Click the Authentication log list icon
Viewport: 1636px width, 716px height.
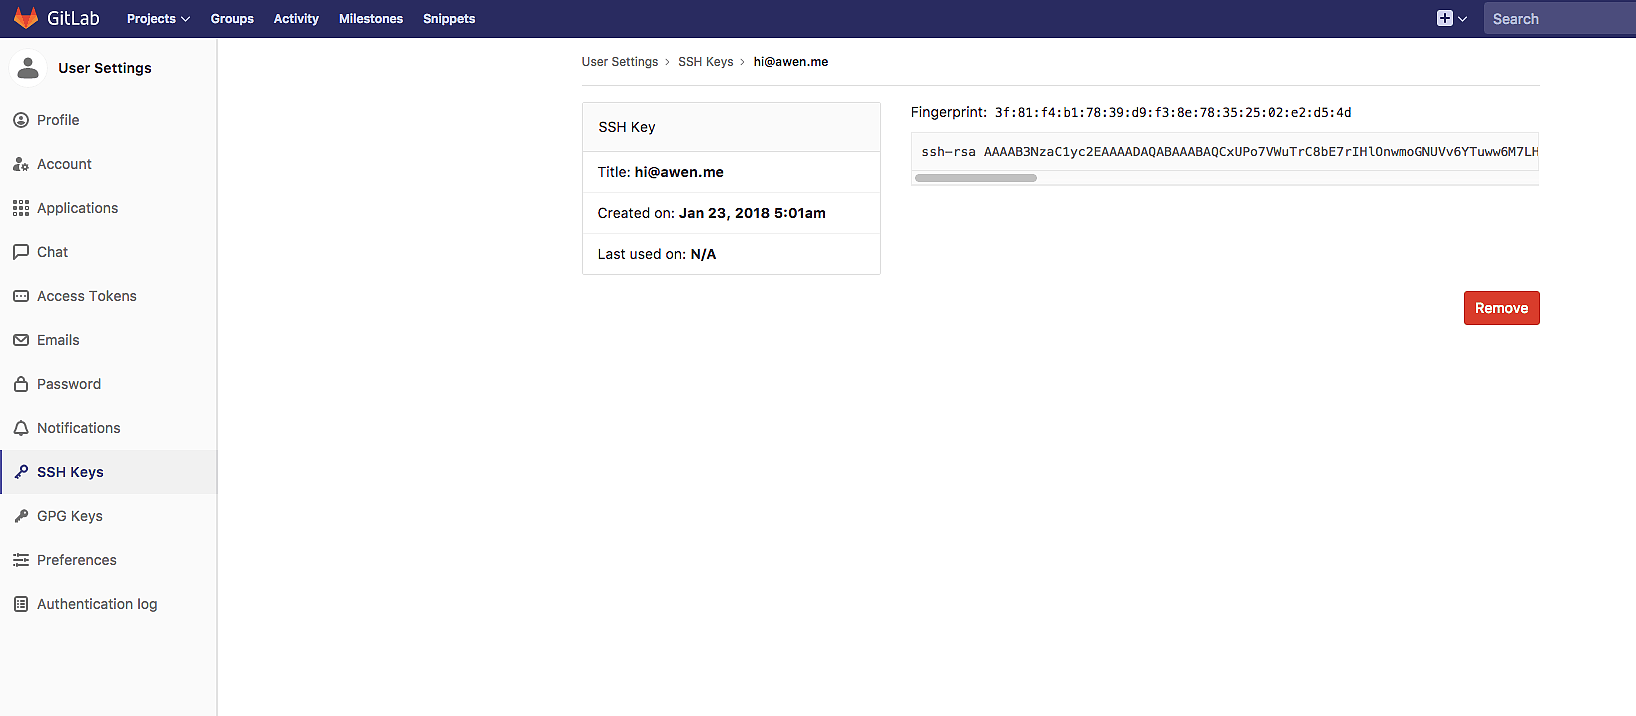pos(21,604)
